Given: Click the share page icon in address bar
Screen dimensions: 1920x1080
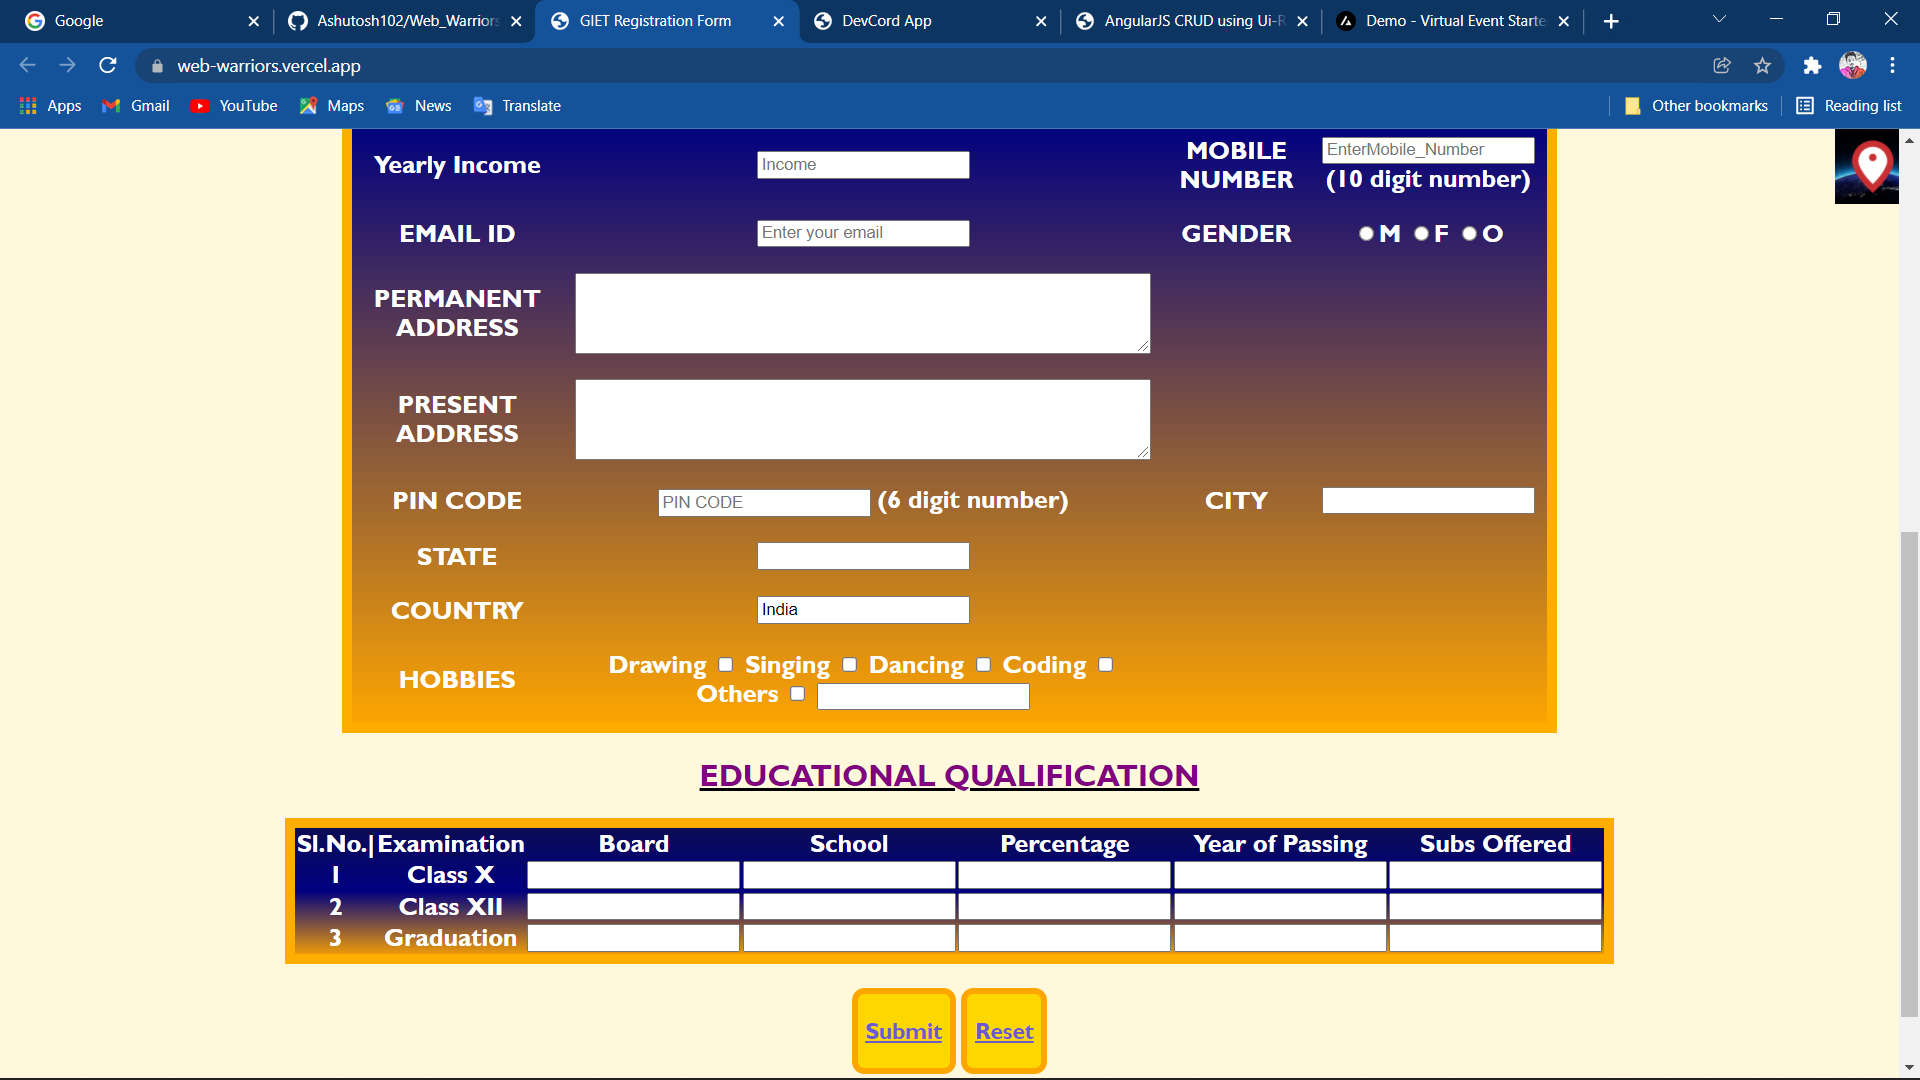Looking at the screenshot, I should point(1722,66).
